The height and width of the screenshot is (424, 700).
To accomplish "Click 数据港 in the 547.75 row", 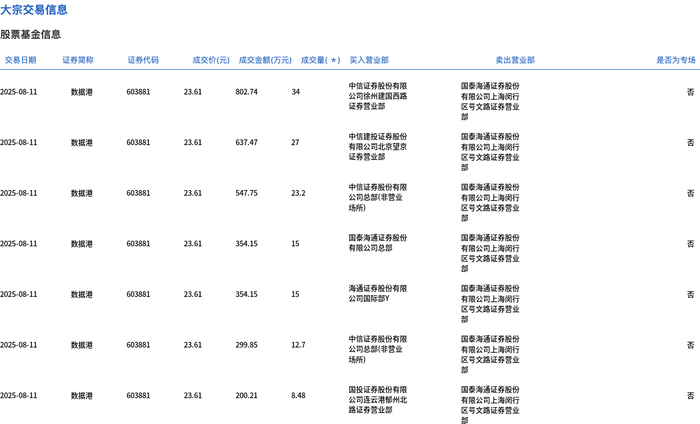I will click(82, 193).
